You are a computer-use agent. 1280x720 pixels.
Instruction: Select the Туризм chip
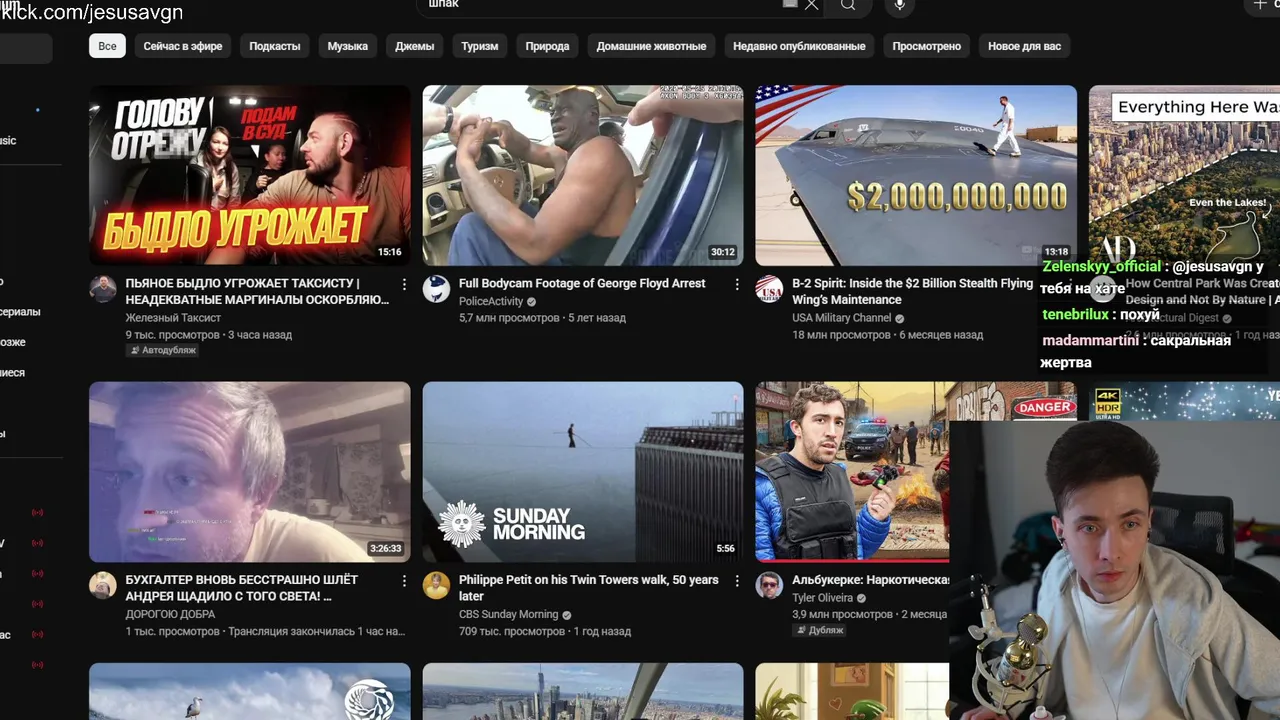(x=480, y=46)
